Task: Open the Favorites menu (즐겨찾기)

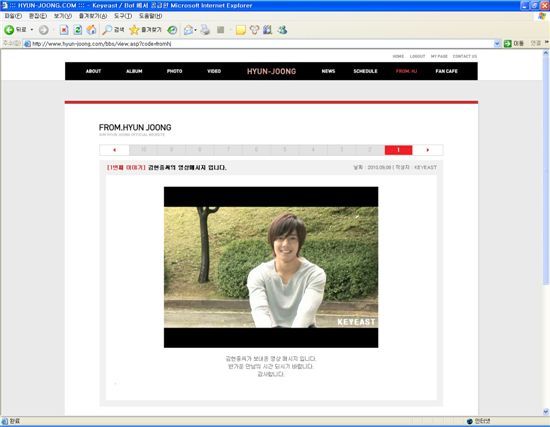Action: (x=93, y=16)
